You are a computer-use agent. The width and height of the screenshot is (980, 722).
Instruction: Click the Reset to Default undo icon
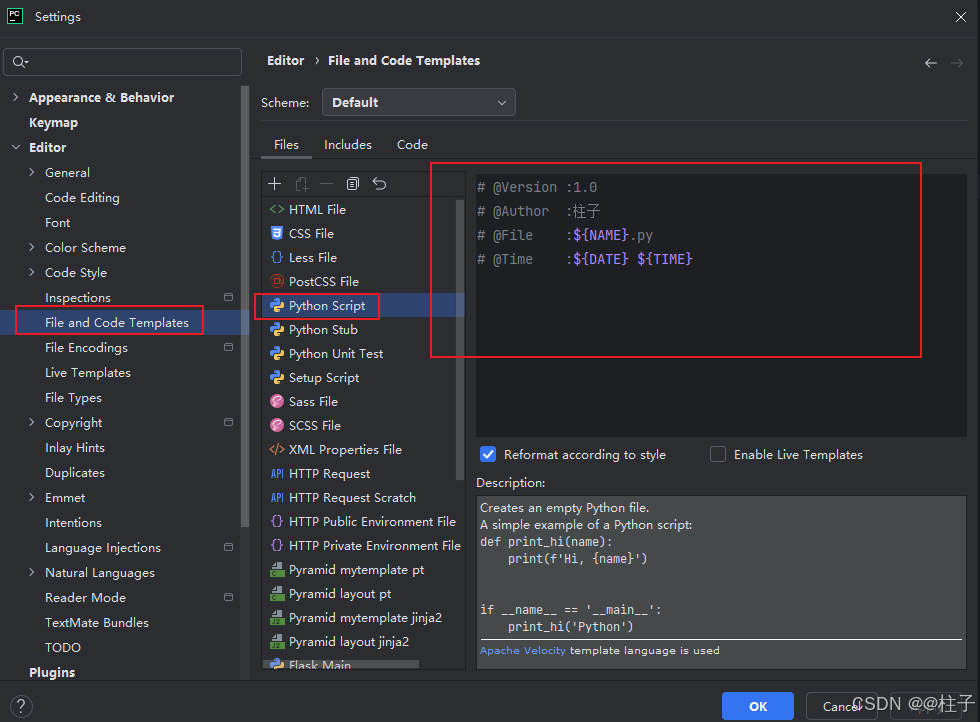tap(379, 184)
